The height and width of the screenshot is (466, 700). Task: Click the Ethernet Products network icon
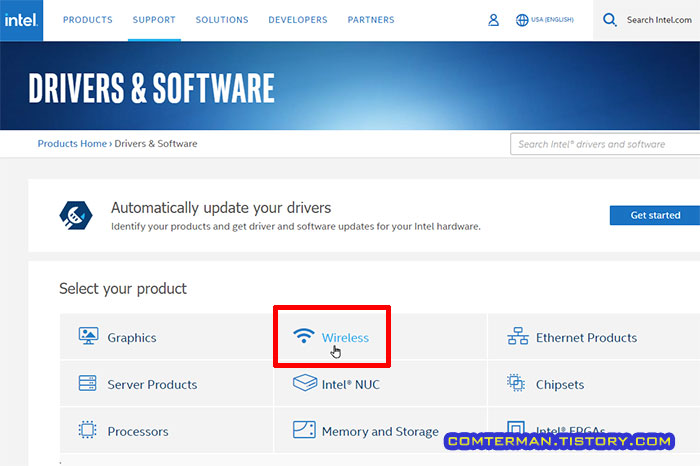click(x=518, y=336)
